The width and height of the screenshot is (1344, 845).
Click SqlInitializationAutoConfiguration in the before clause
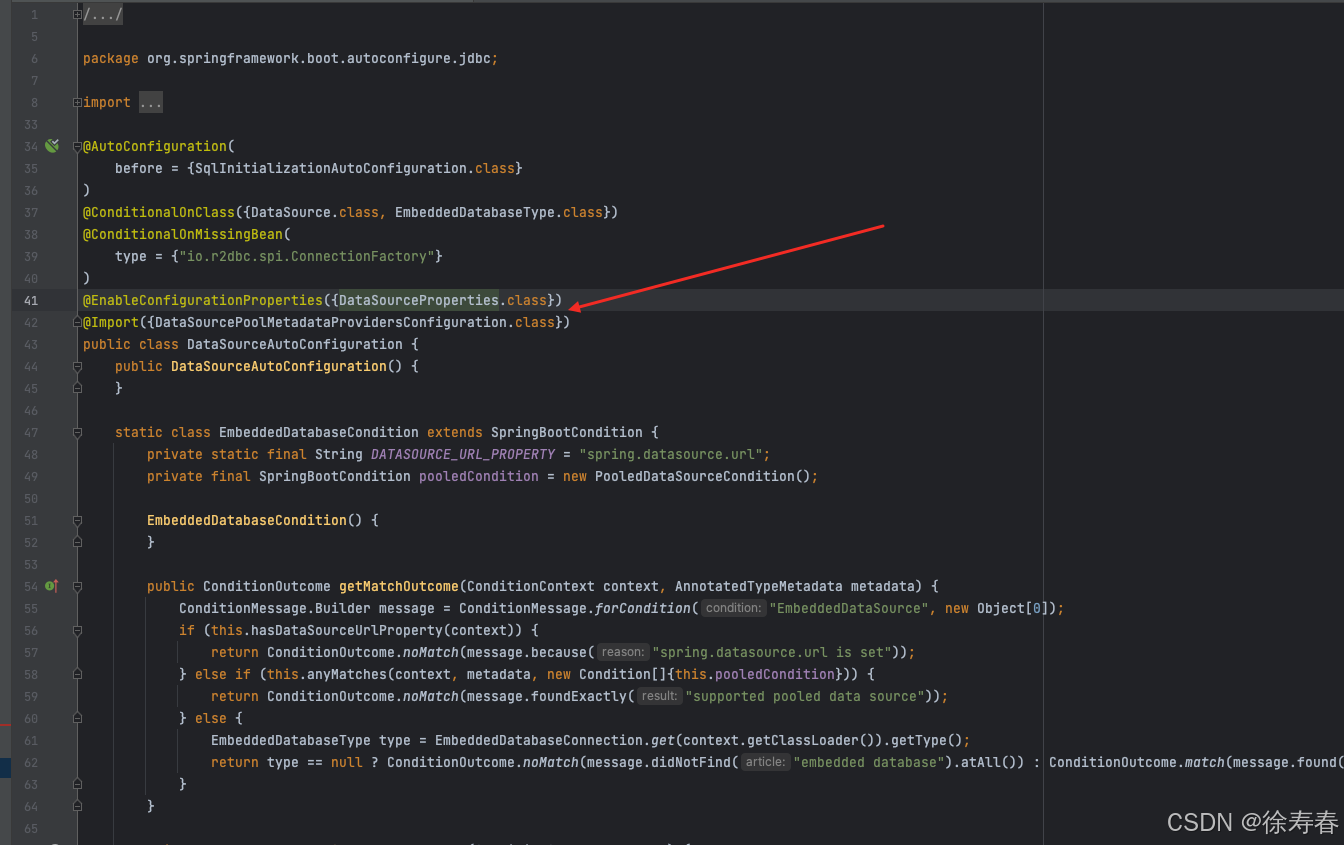[331, 168]
